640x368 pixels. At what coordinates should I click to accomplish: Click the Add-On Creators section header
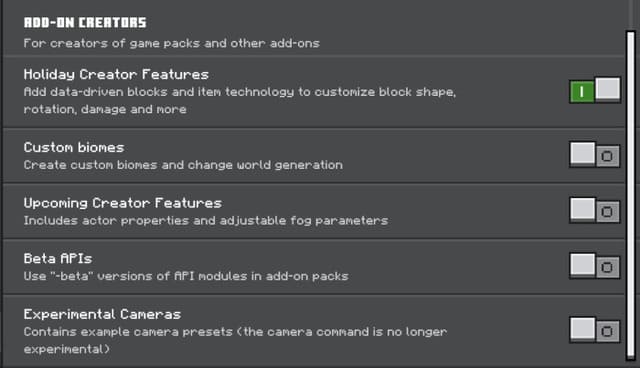tap(85, 22)
